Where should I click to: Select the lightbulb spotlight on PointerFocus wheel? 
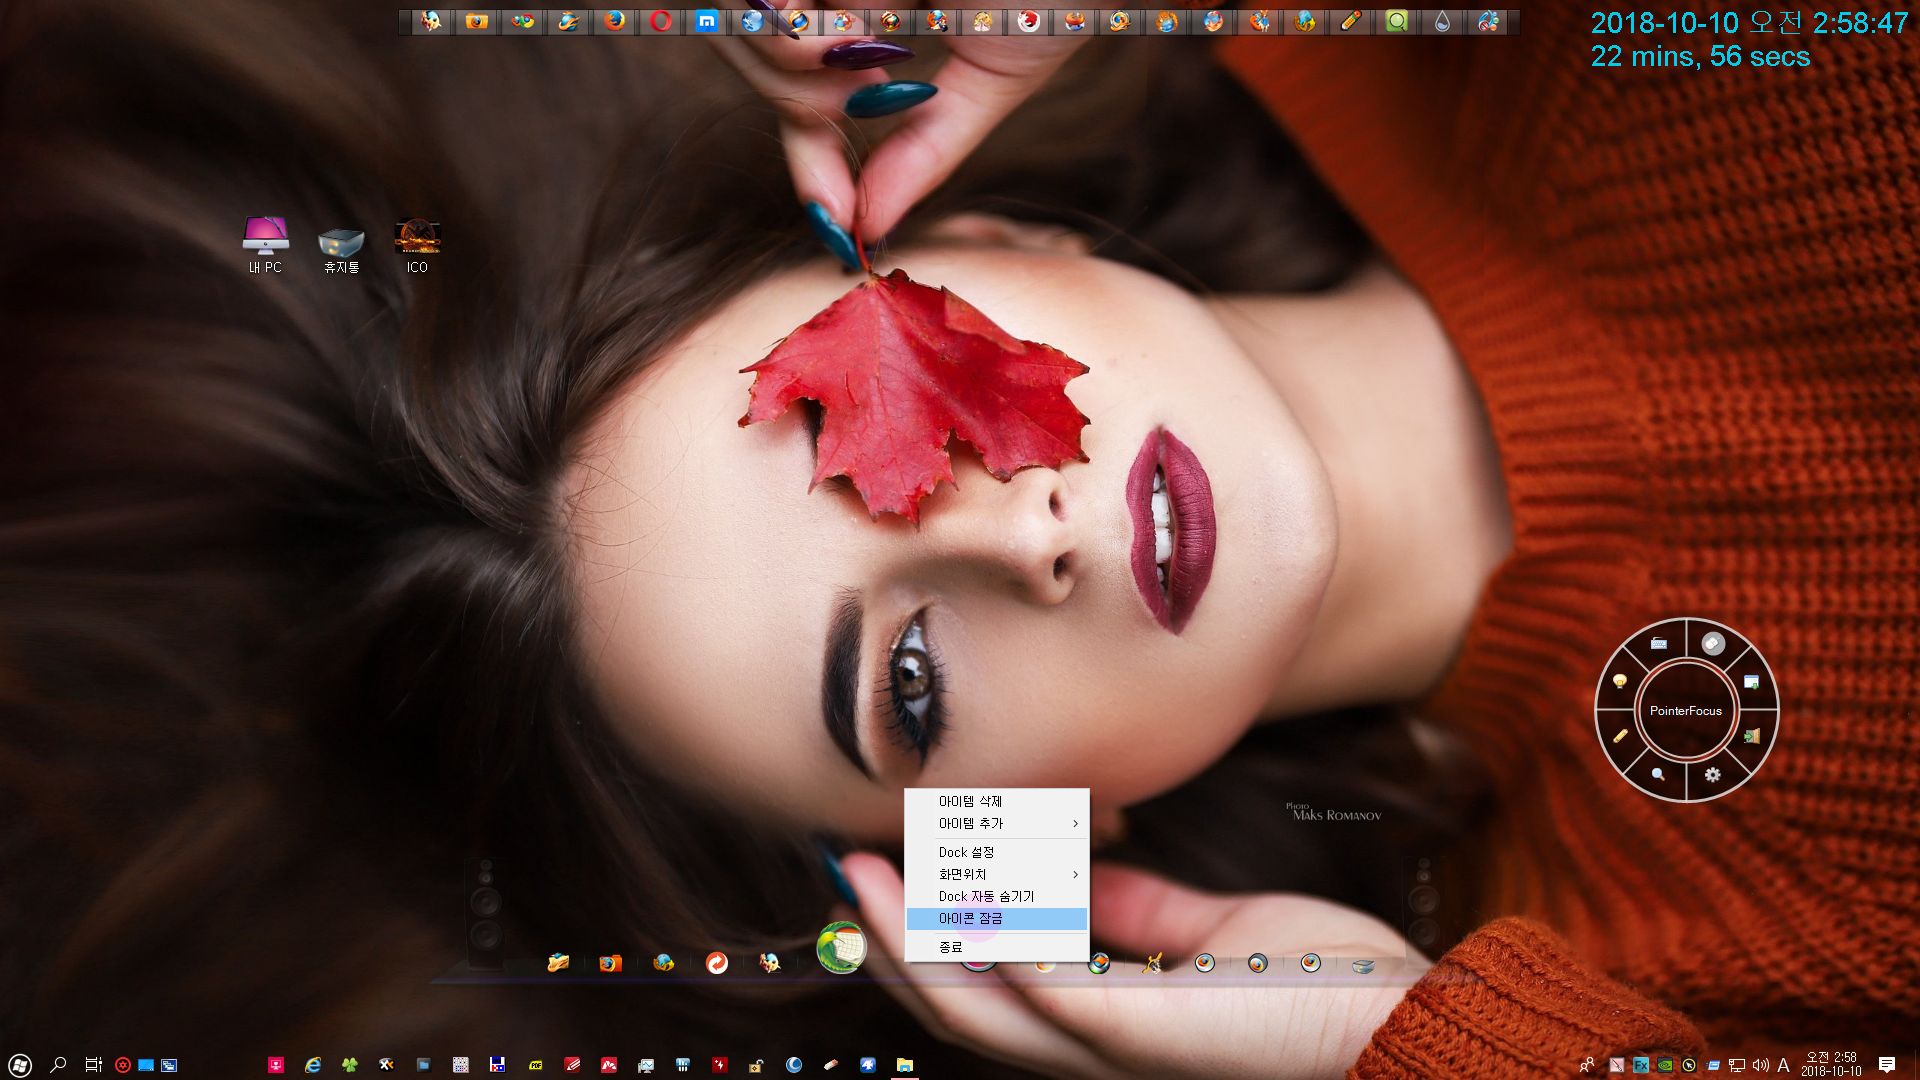pos(1620,682)
